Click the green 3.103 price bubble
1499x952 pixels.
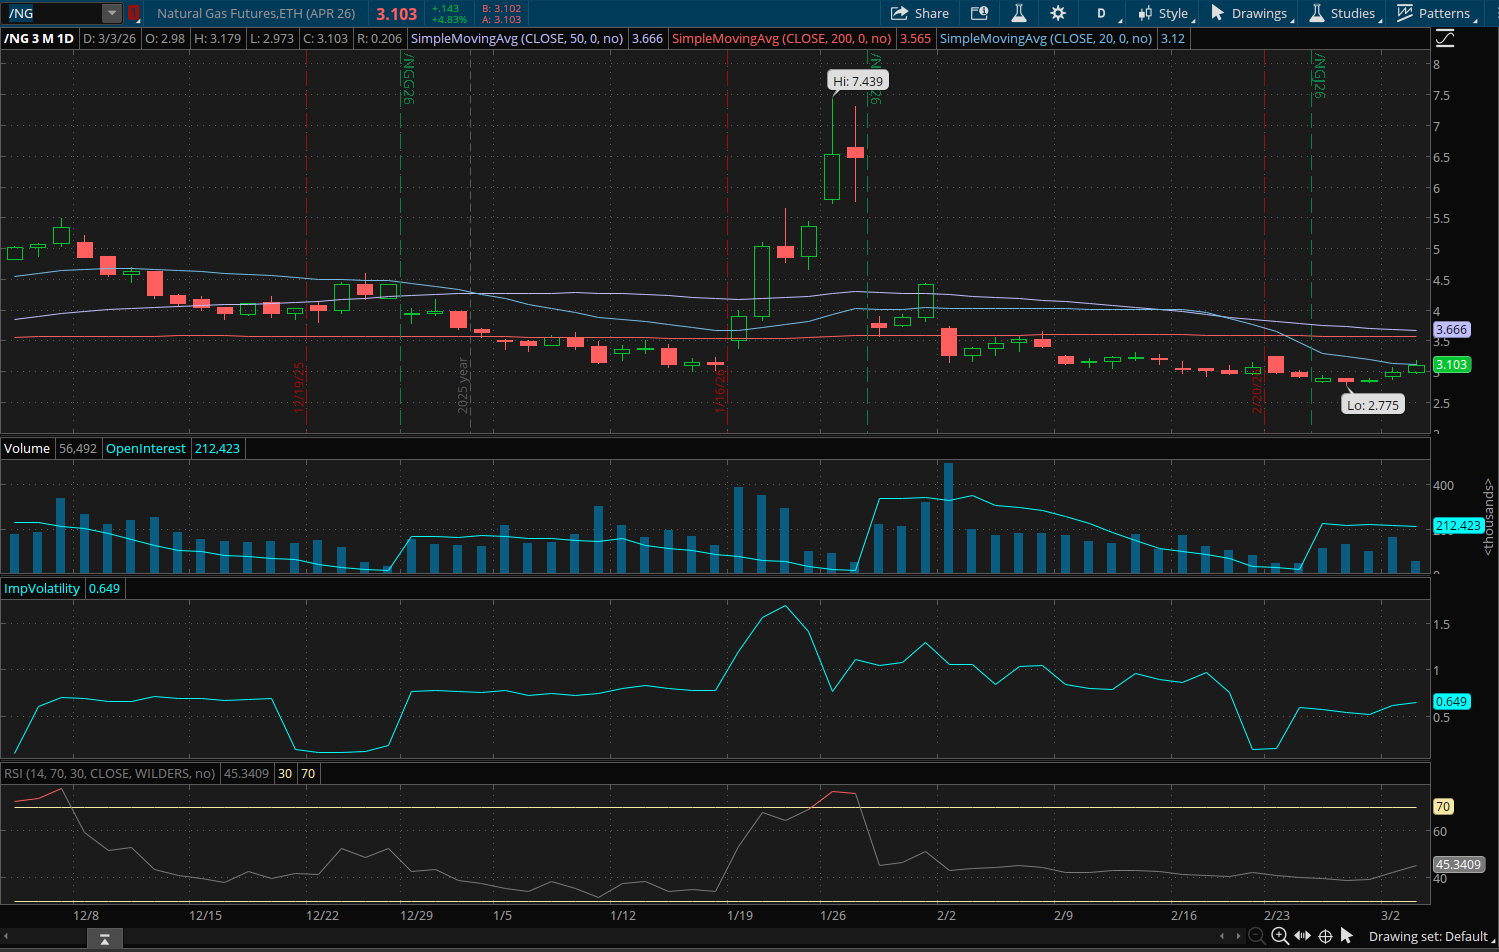pos(1452,364)
